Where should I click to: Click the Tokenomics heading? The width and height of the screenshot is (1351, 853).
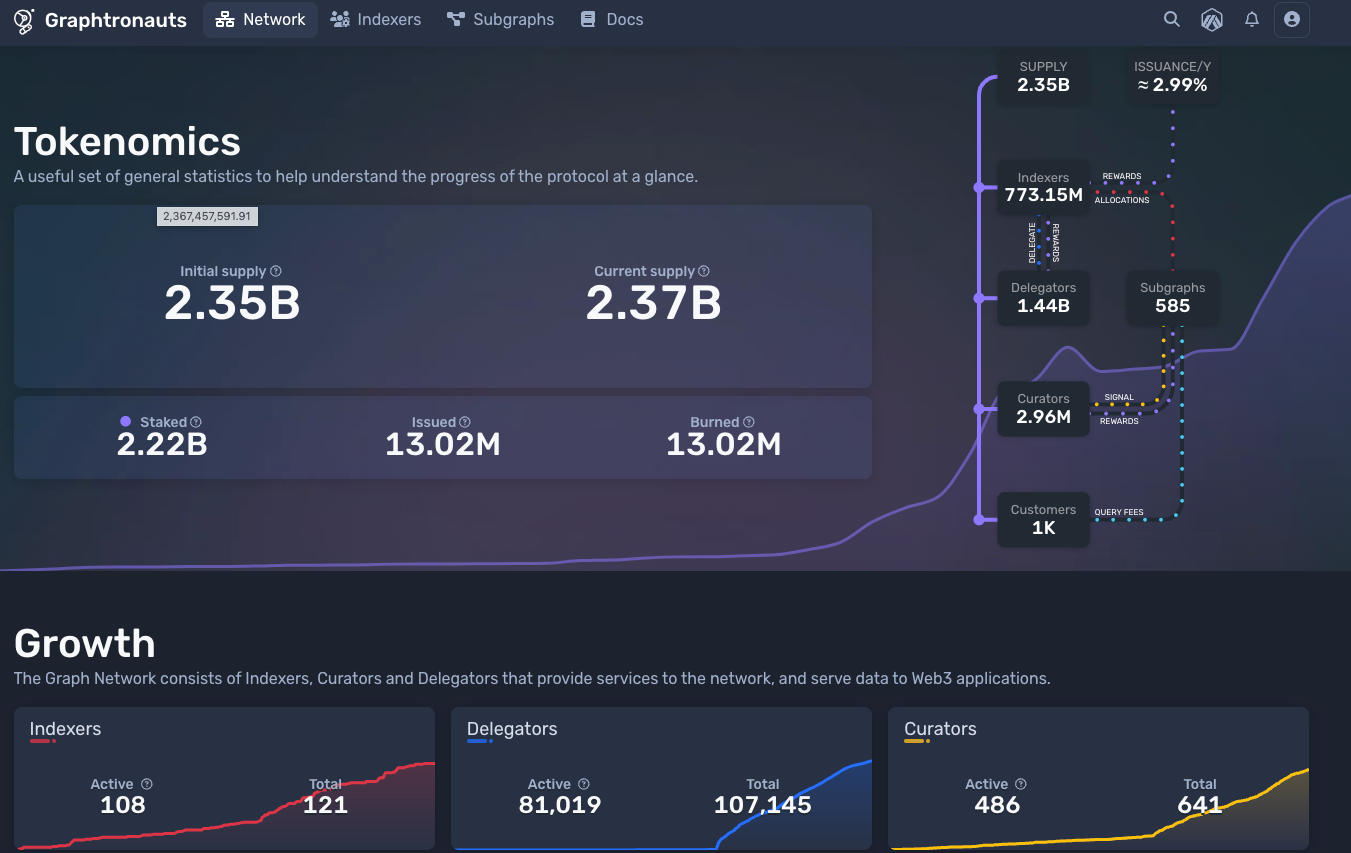pos(127,142)
